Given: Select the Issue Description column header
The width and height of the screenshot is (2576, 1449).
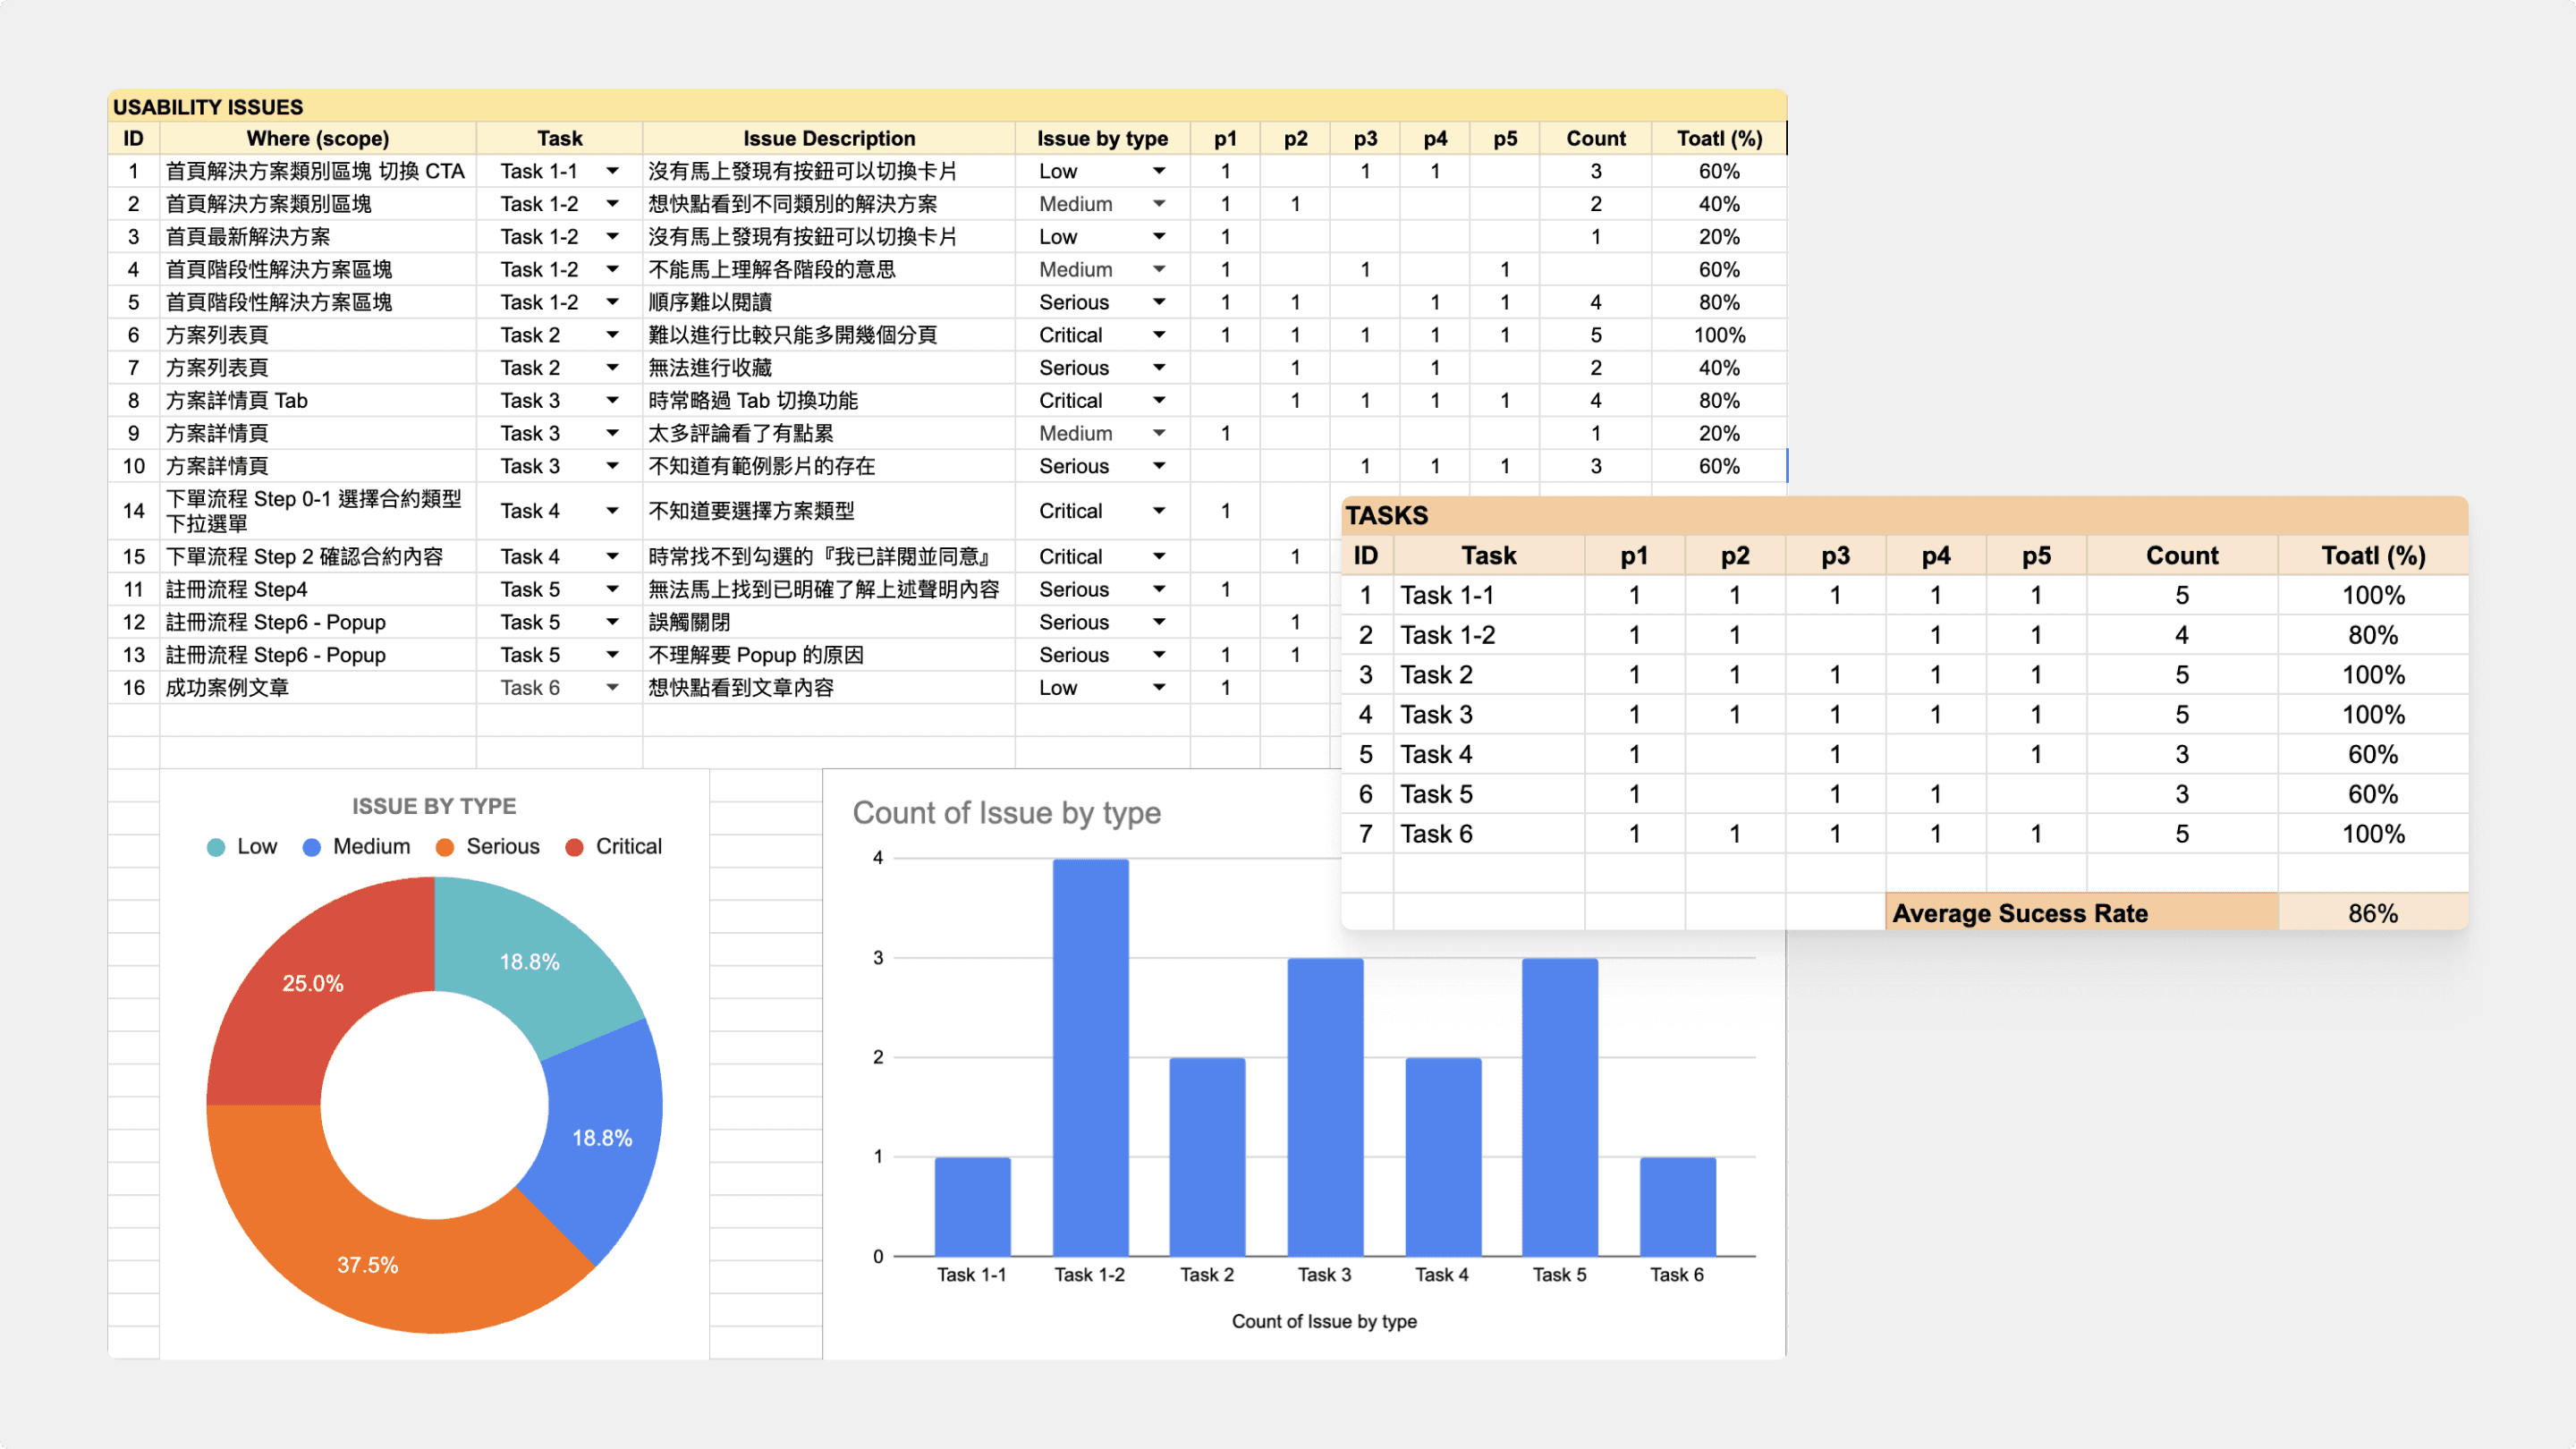Looking at the screenshot, I should [828, 139].
